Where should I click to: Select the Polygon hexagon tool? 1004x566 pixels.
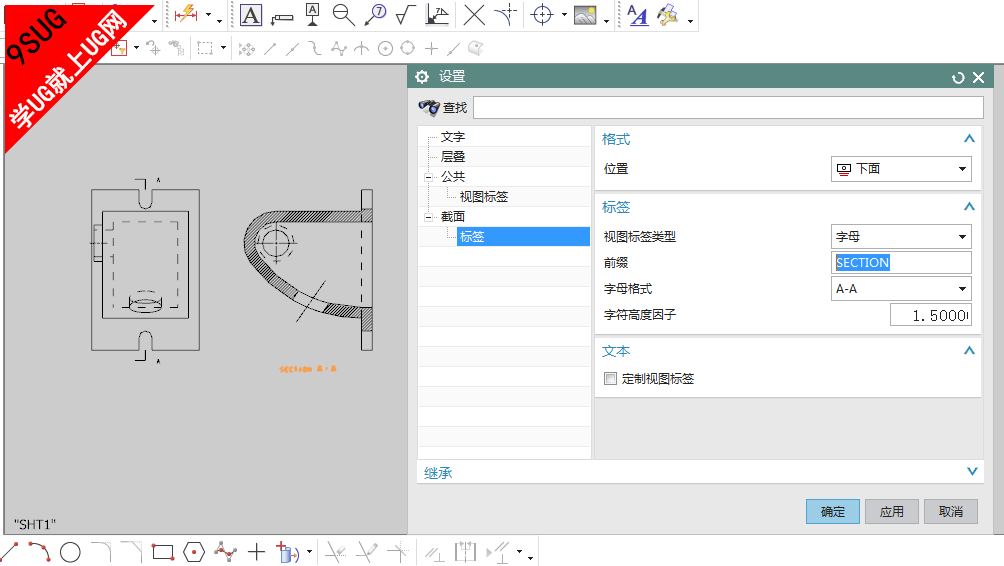pyautogui.click(x=193, y=552)
